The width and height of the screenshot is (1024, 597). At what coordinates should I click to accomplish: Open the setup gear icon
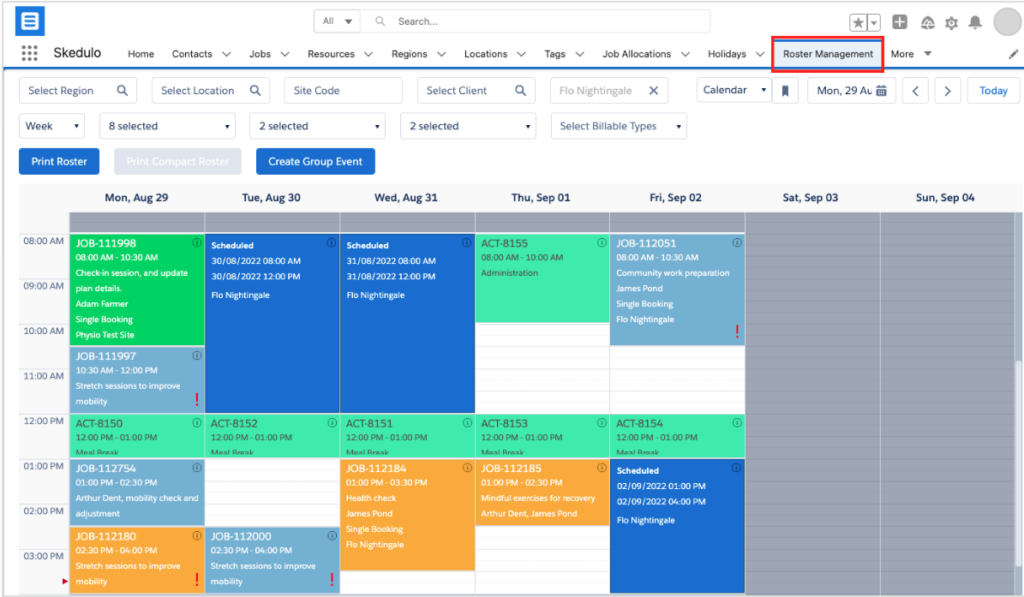[952, 23]
